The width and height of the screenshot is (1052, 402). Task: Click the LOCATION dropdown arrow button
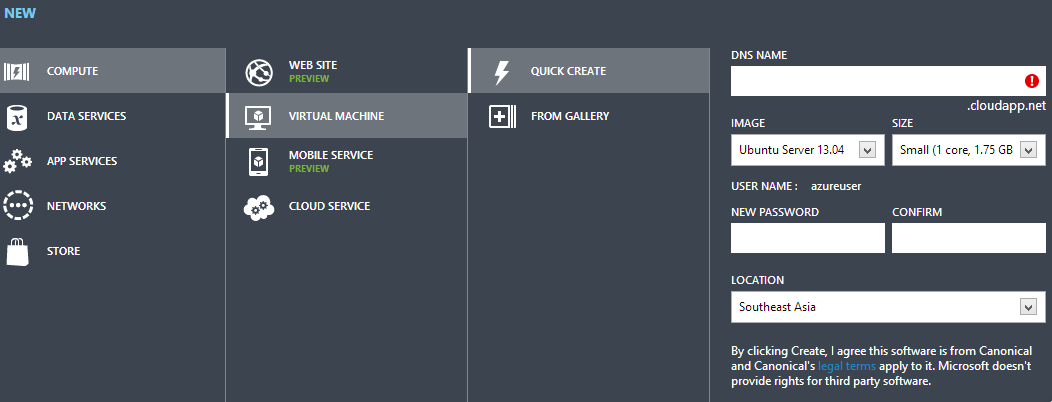(x=1029, y=307)
